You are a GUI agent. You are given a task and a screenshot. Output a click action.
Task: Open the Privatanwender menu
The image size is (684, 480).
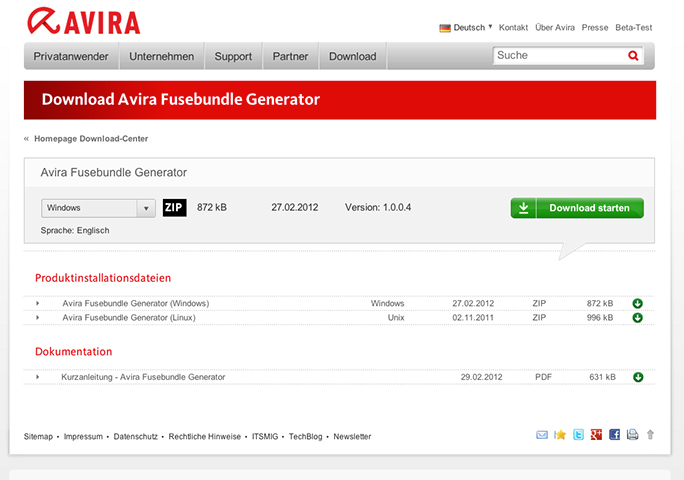71,56
